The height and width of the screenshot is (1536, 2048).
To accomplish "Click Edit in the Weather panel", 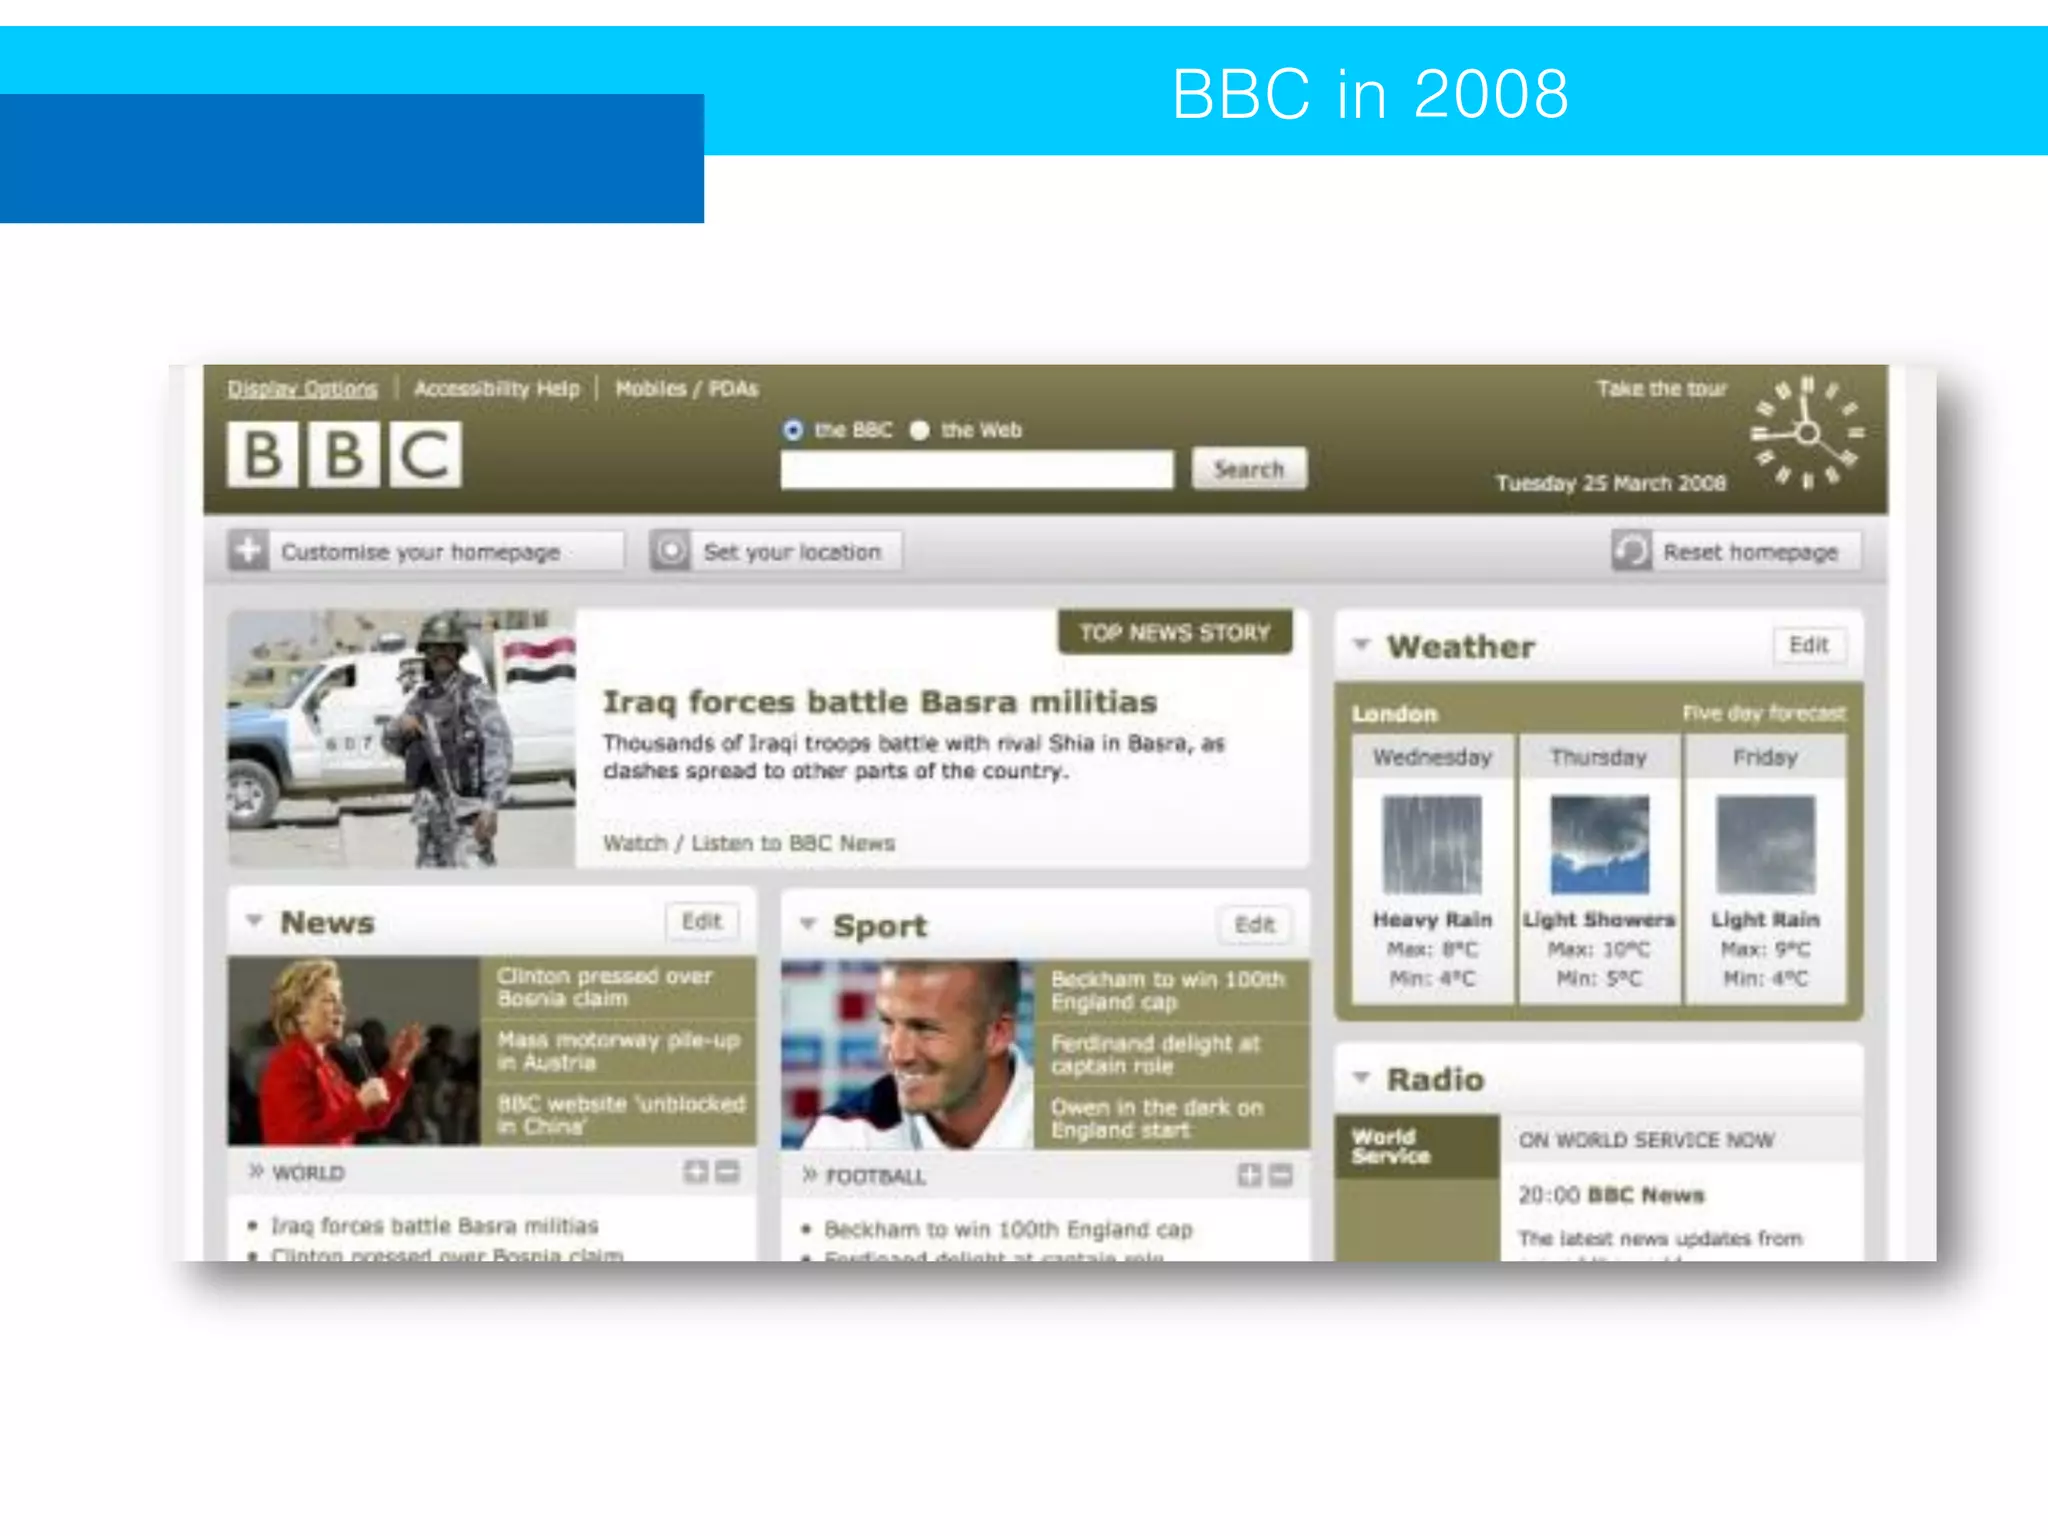I will [x=1809, y=645].
